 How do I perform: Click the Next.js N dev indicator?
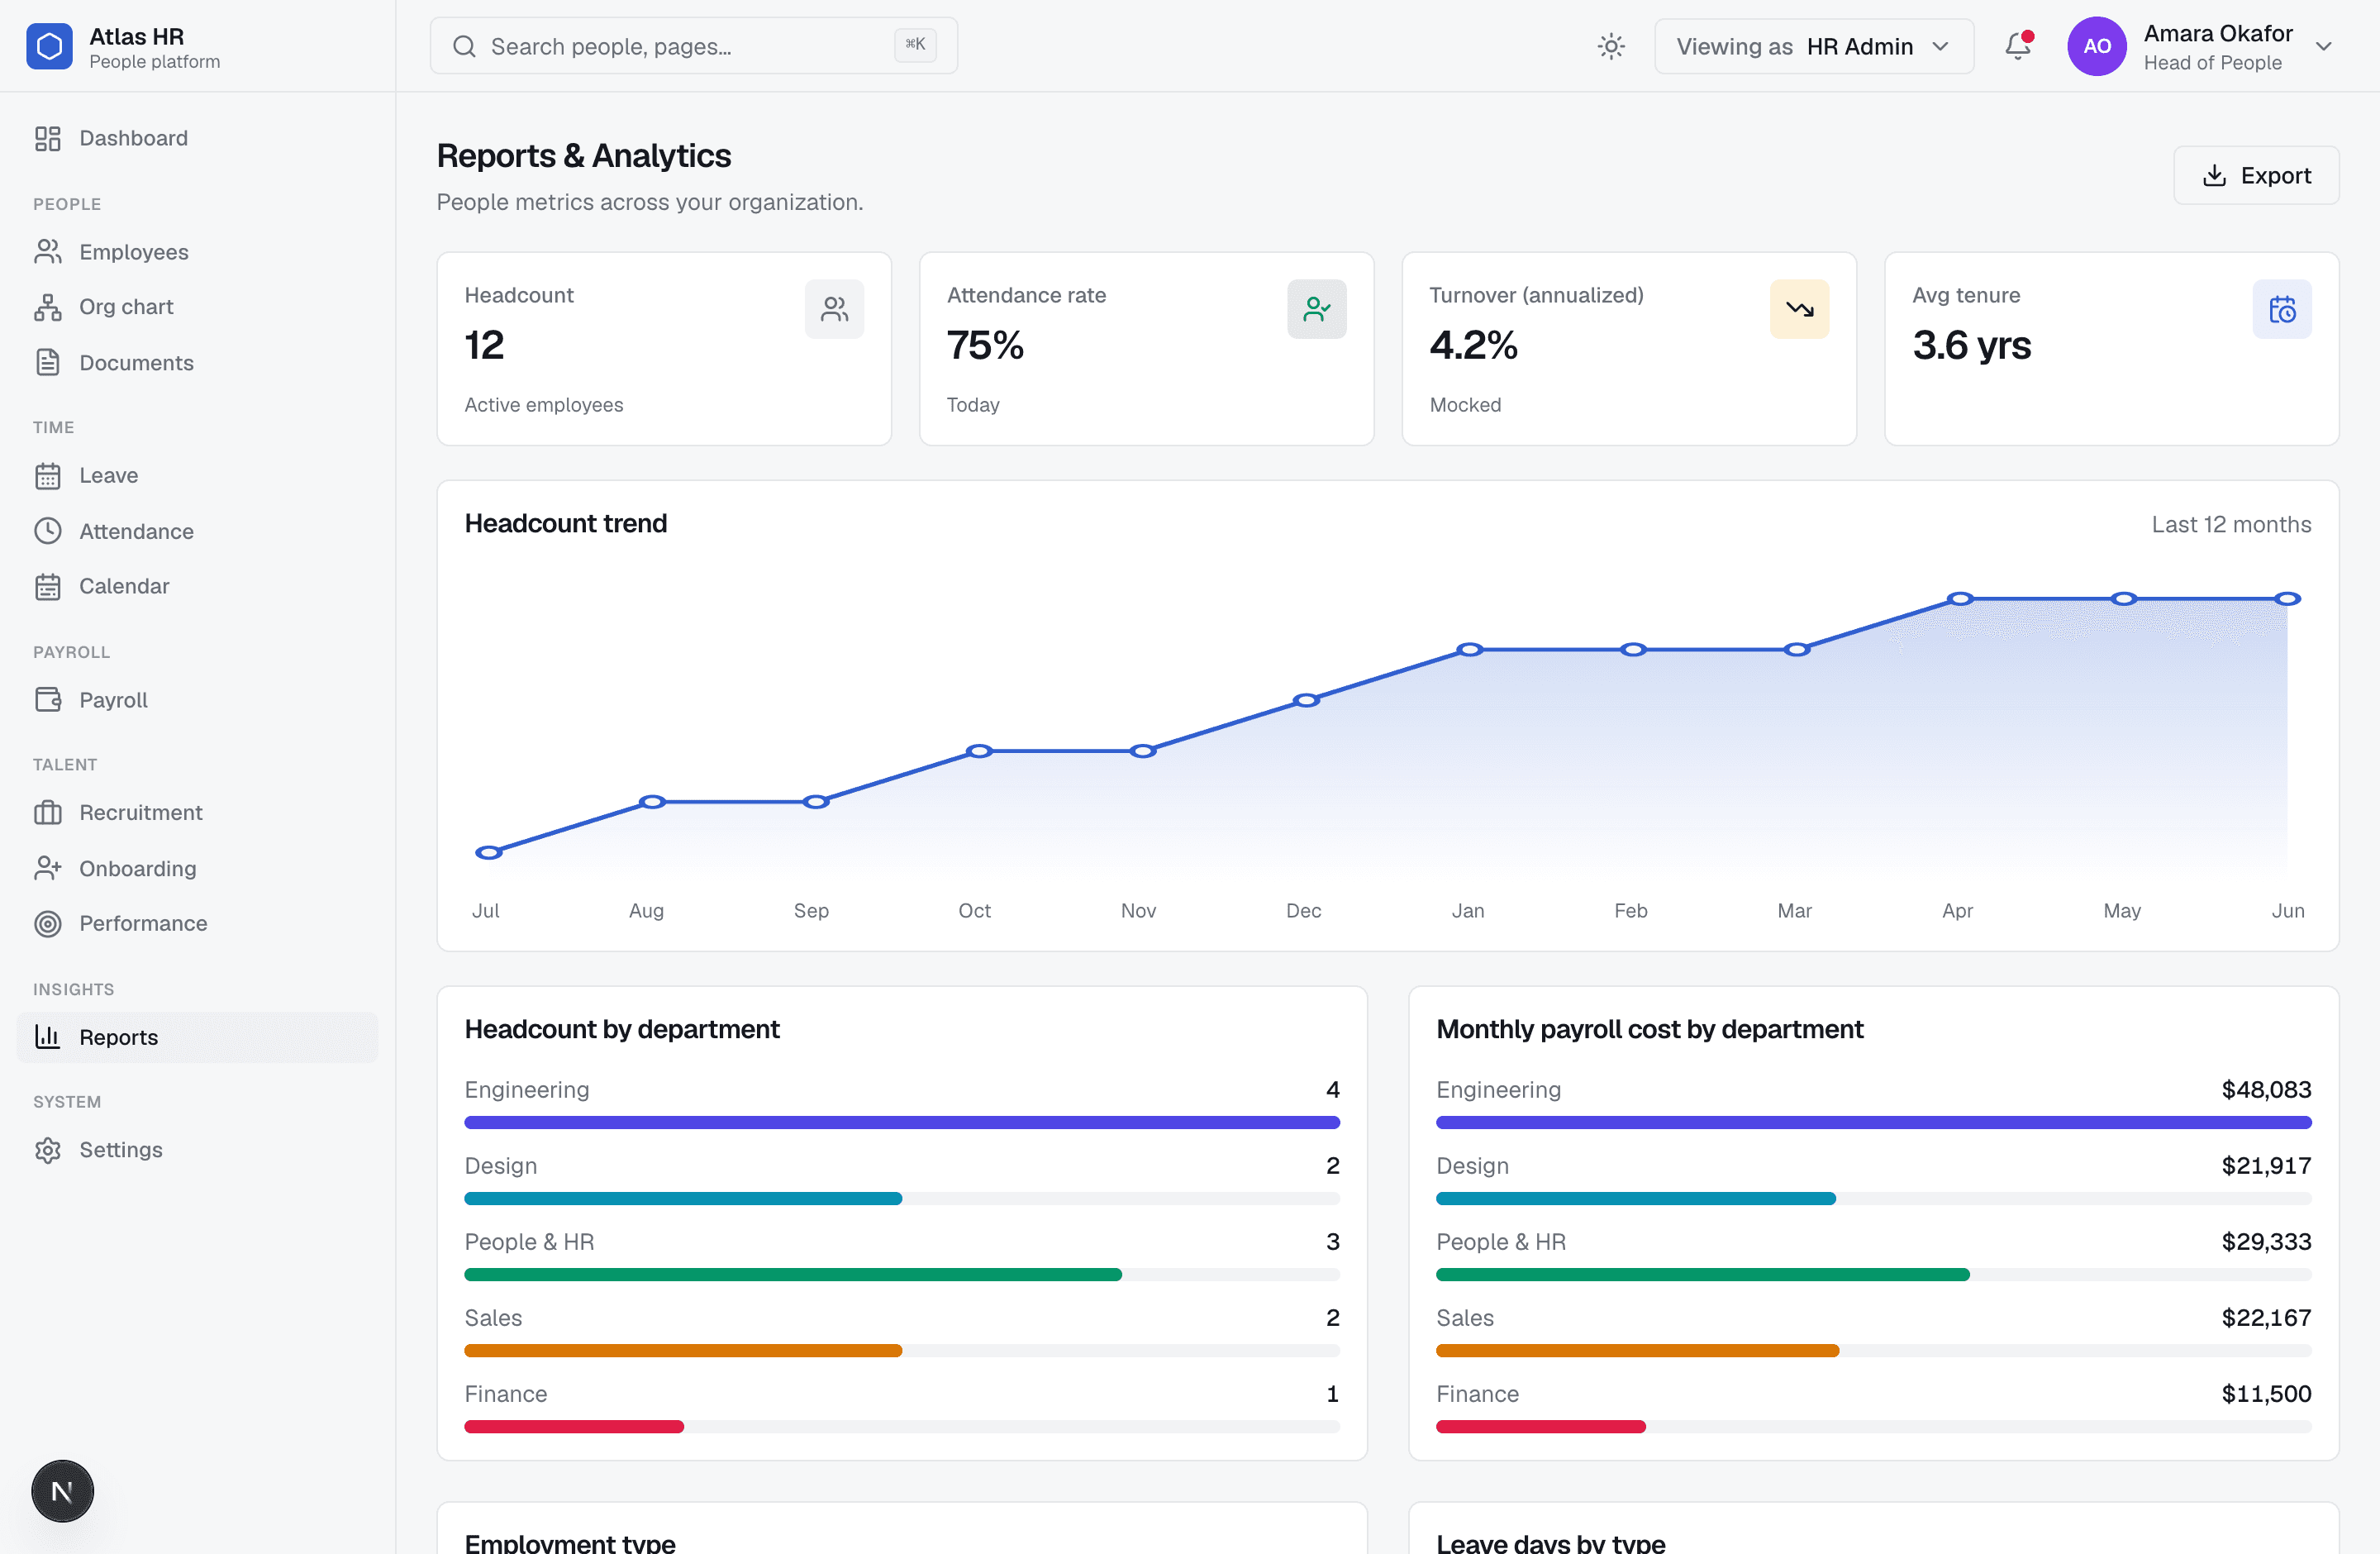[x=62, y=1491]
